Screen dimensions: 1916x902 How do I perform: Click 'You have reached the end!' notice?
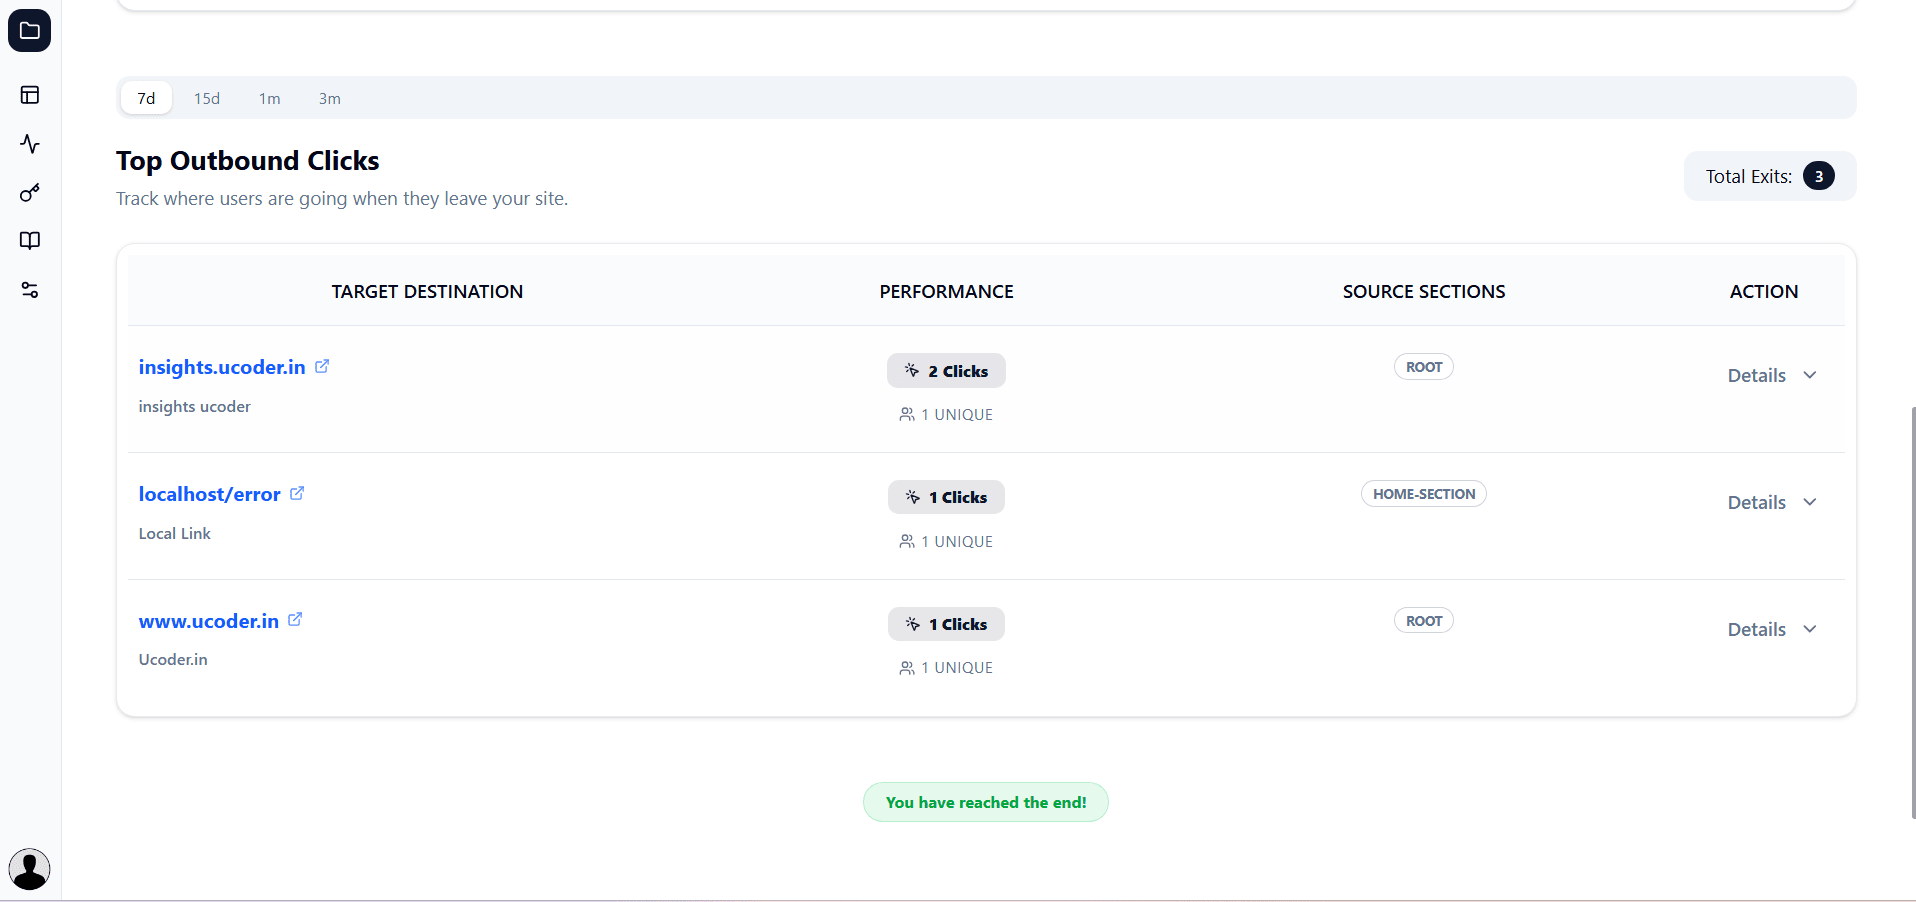(x=986, y=802)
